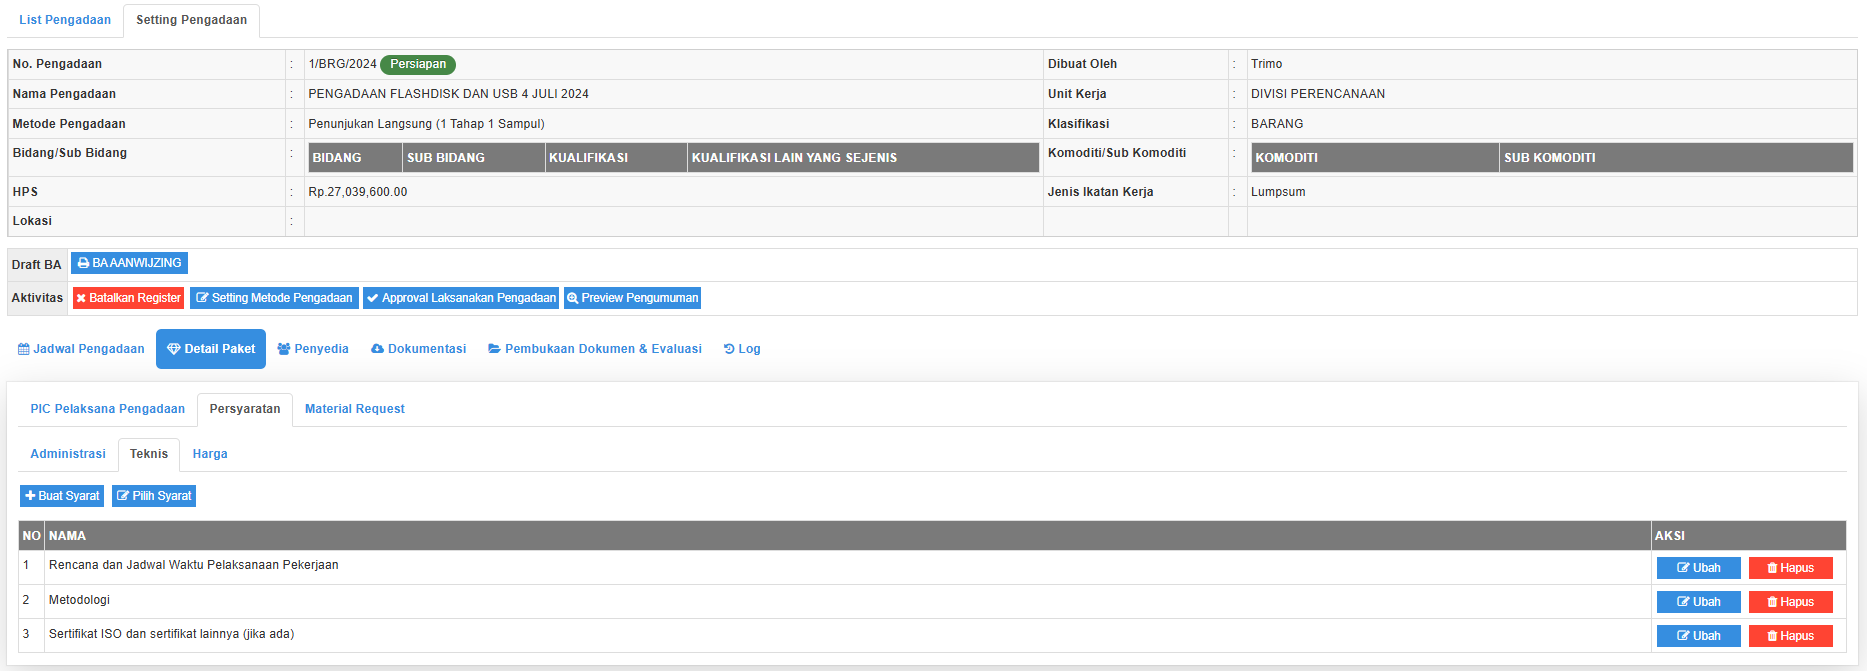Open the Administrasi sub-tab
1867x671 pixels.
click(x=68, y=454)
